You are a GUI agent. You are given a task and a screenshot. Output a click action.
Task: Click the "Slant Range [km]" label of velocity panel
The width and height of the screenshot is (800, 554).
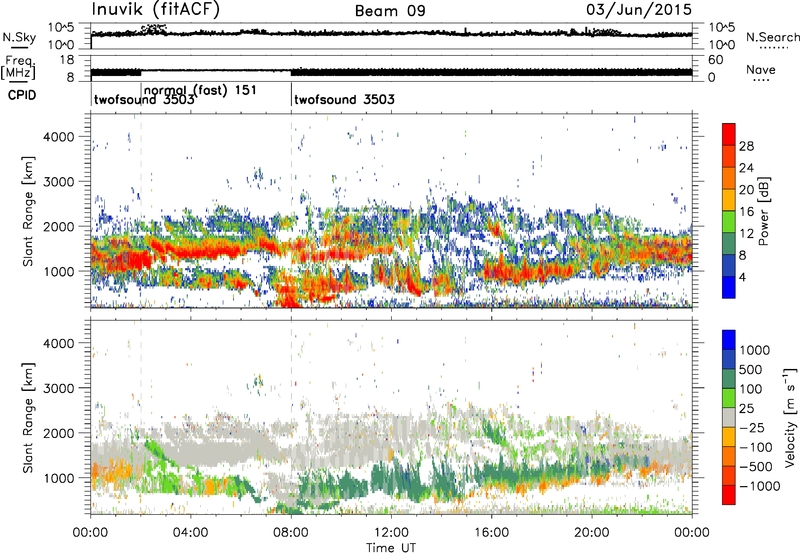28,418
